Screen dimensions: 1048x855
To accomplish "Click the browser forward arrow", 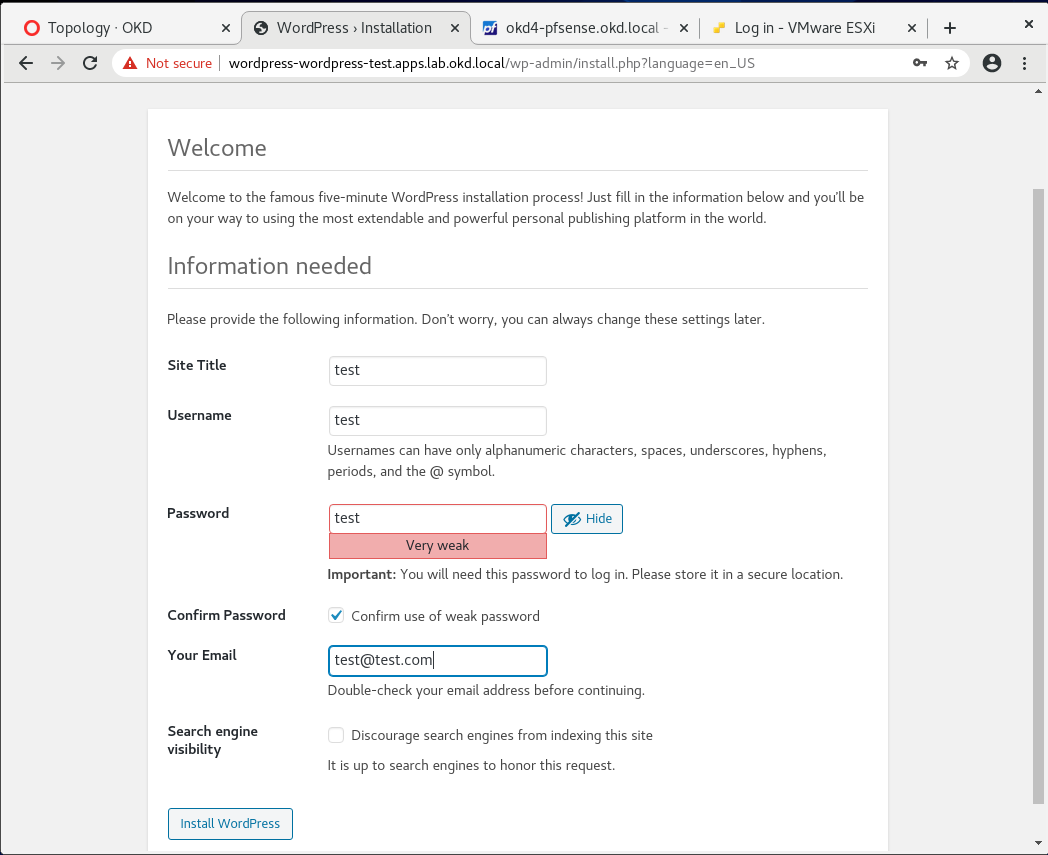I will point(58,63).
